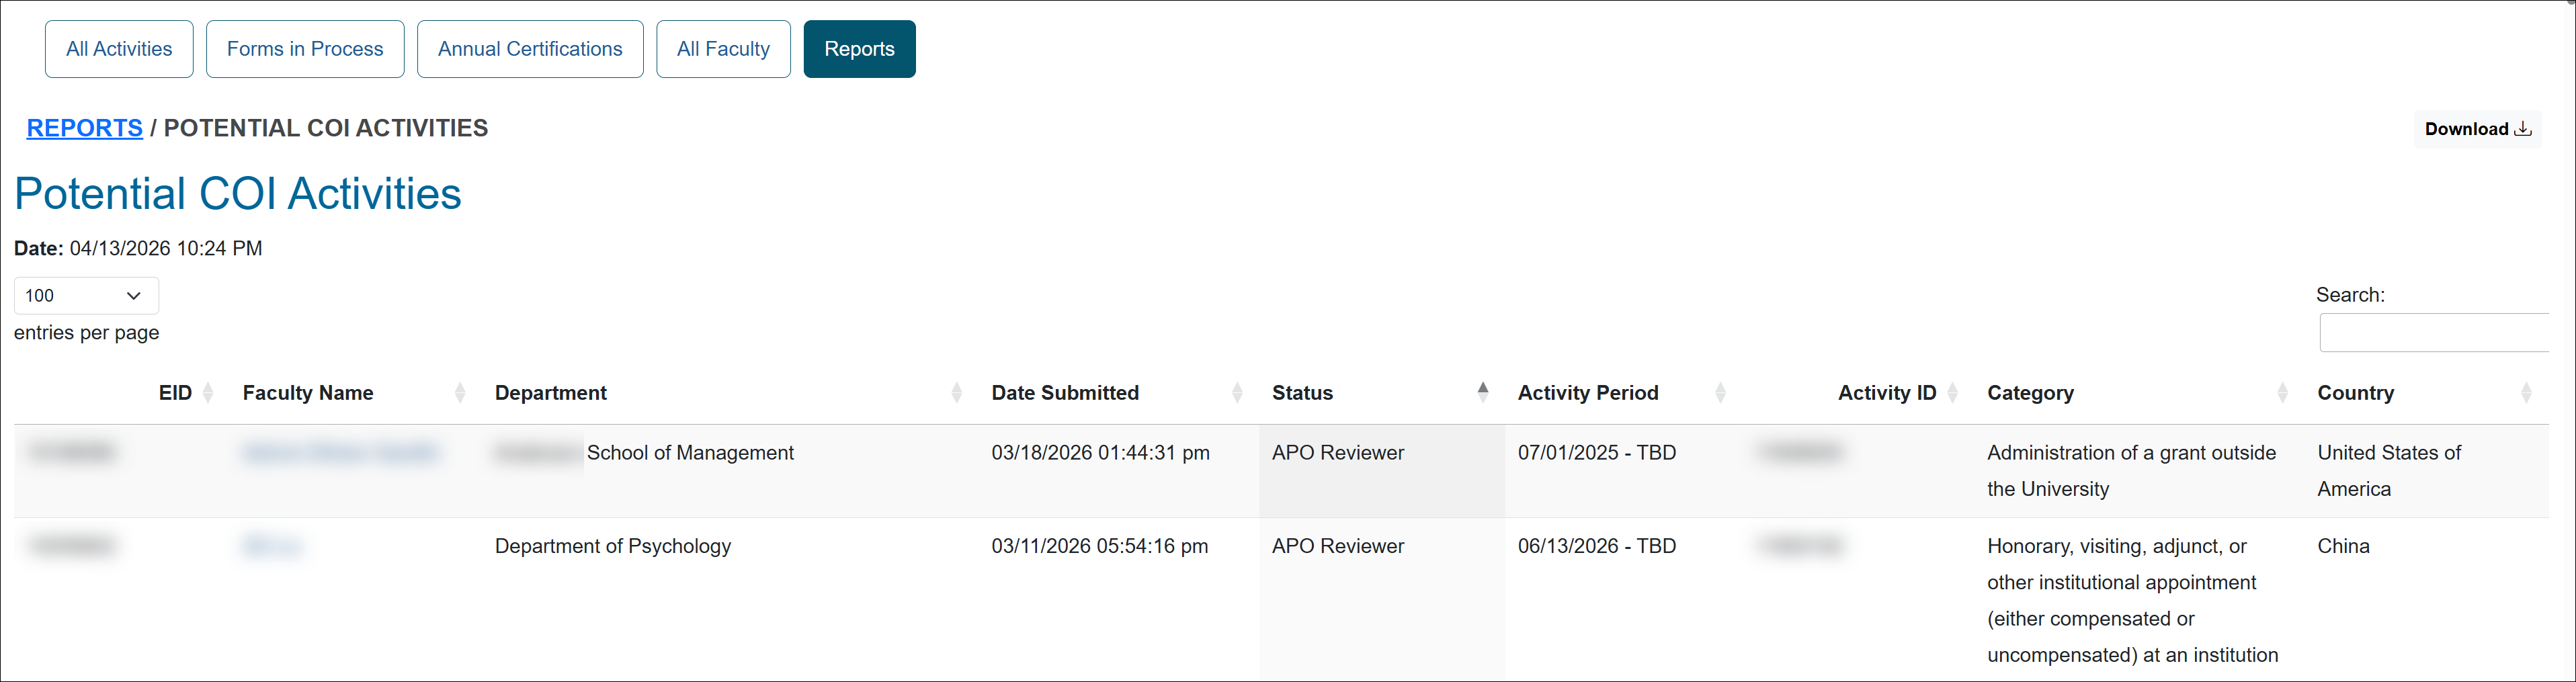Click the Search input field
2576x682 pixels.
tap(2434, 333)
